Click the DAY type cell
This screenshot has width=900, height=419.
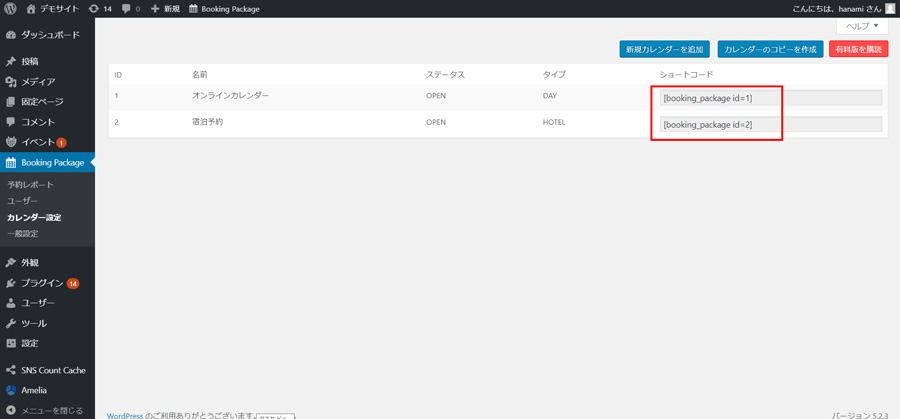549,96
